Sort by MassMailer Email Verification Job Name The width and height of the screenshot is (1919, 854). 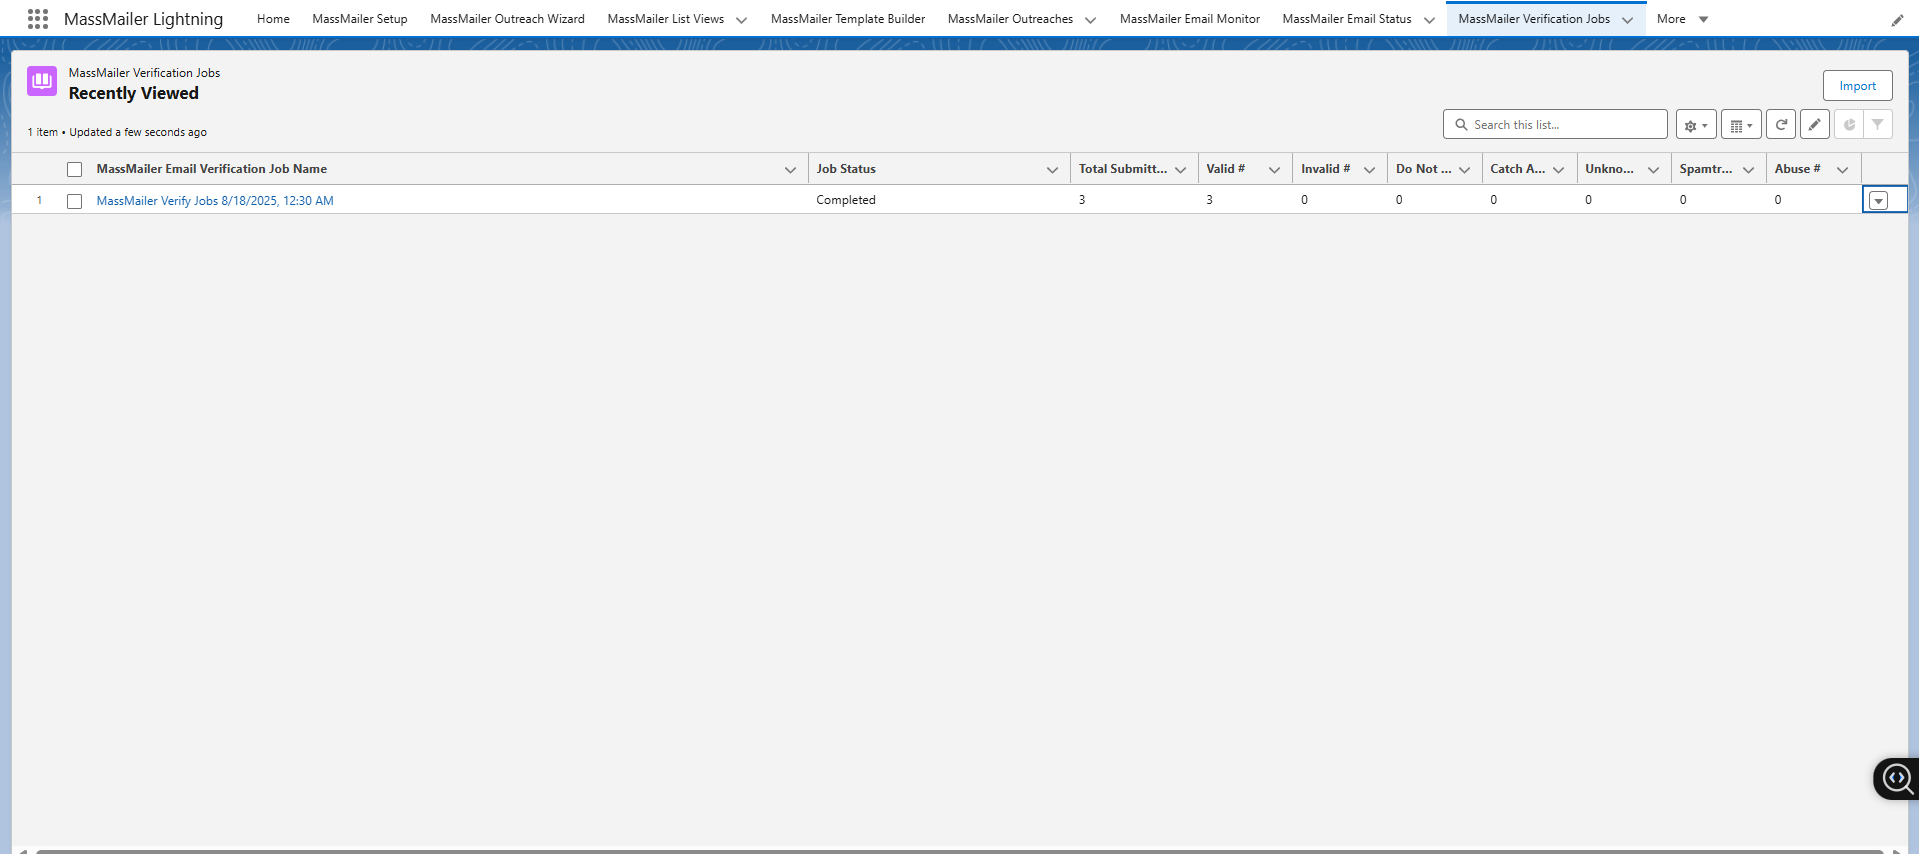coord(212,169)
